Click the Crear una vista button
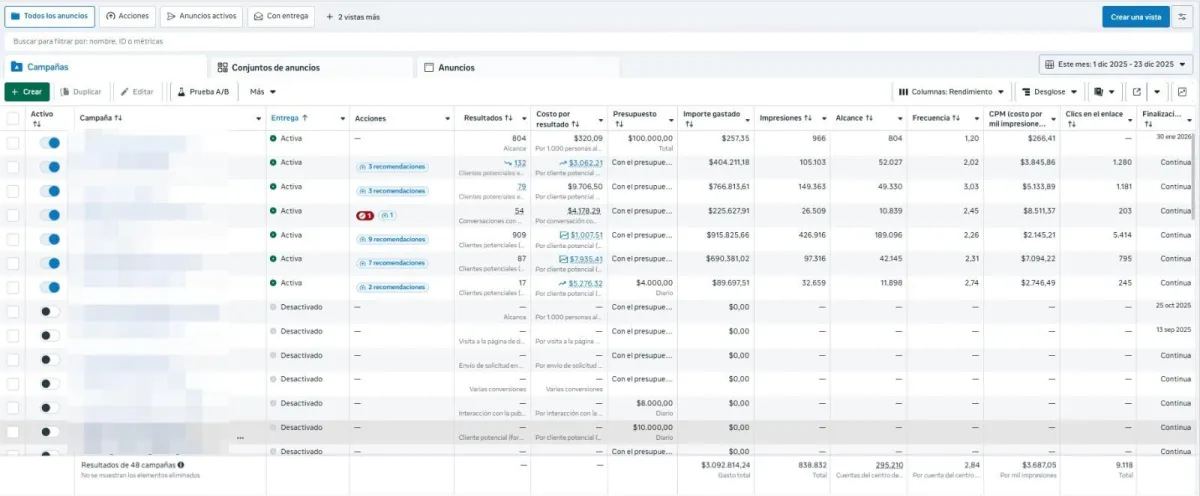The image size is (1200, 496). [x=1135, y=17]
